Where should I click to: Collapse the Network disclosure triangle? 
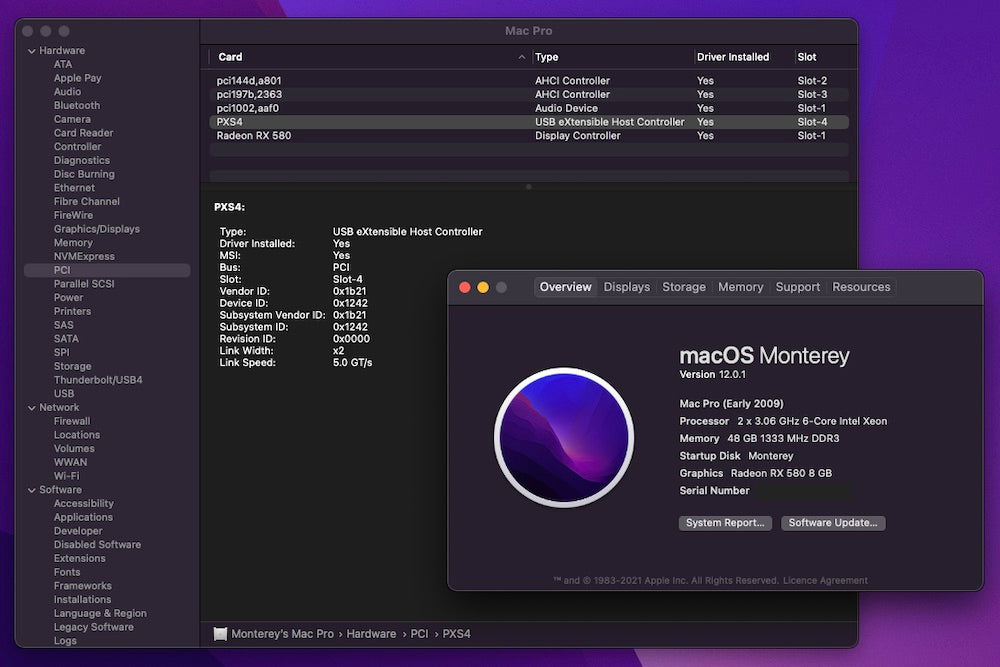[31, 408]
